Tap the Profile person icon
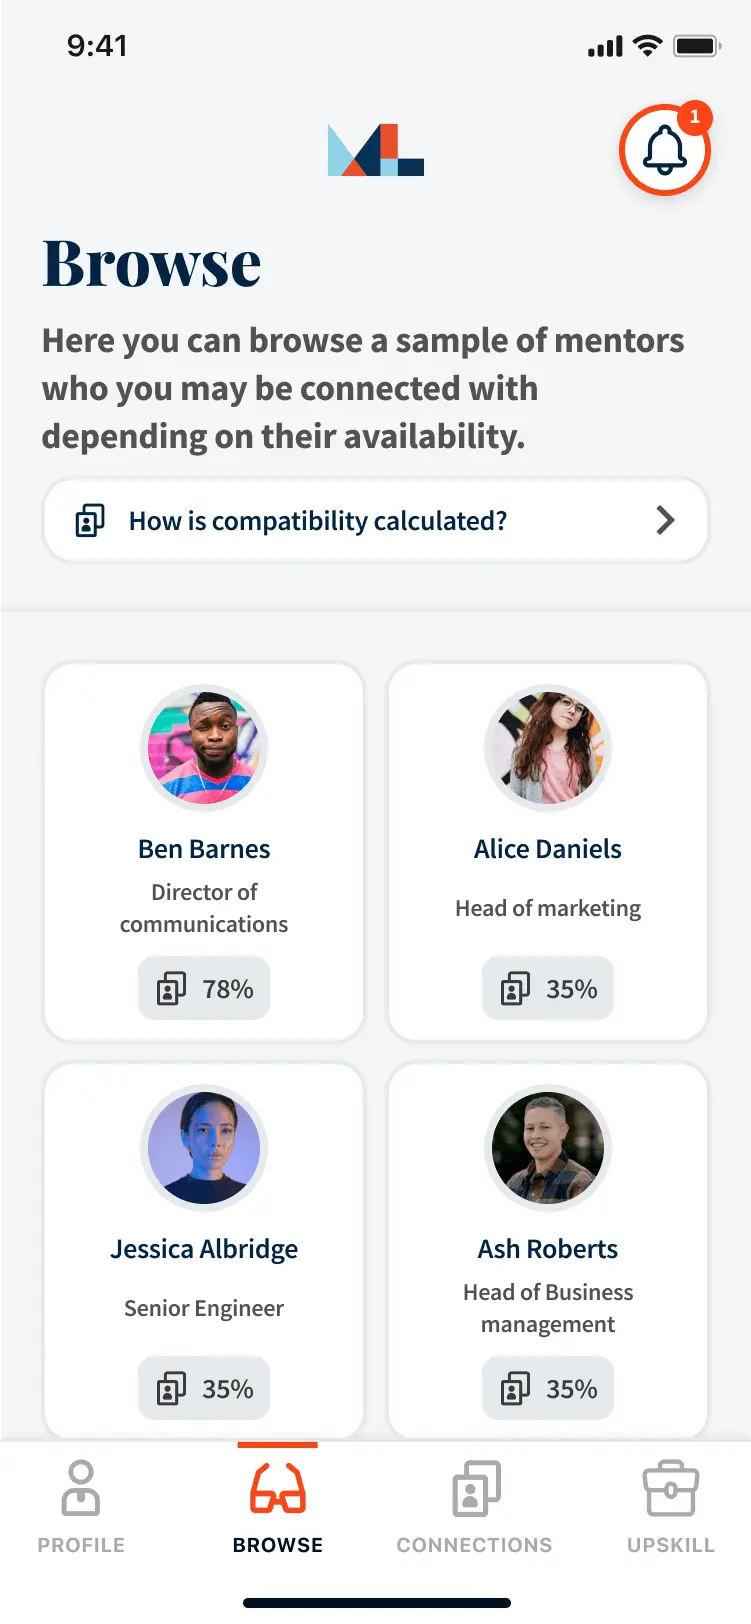Image resolution: width=751 pixels, height=1624 pixels. pos(81,1487)
